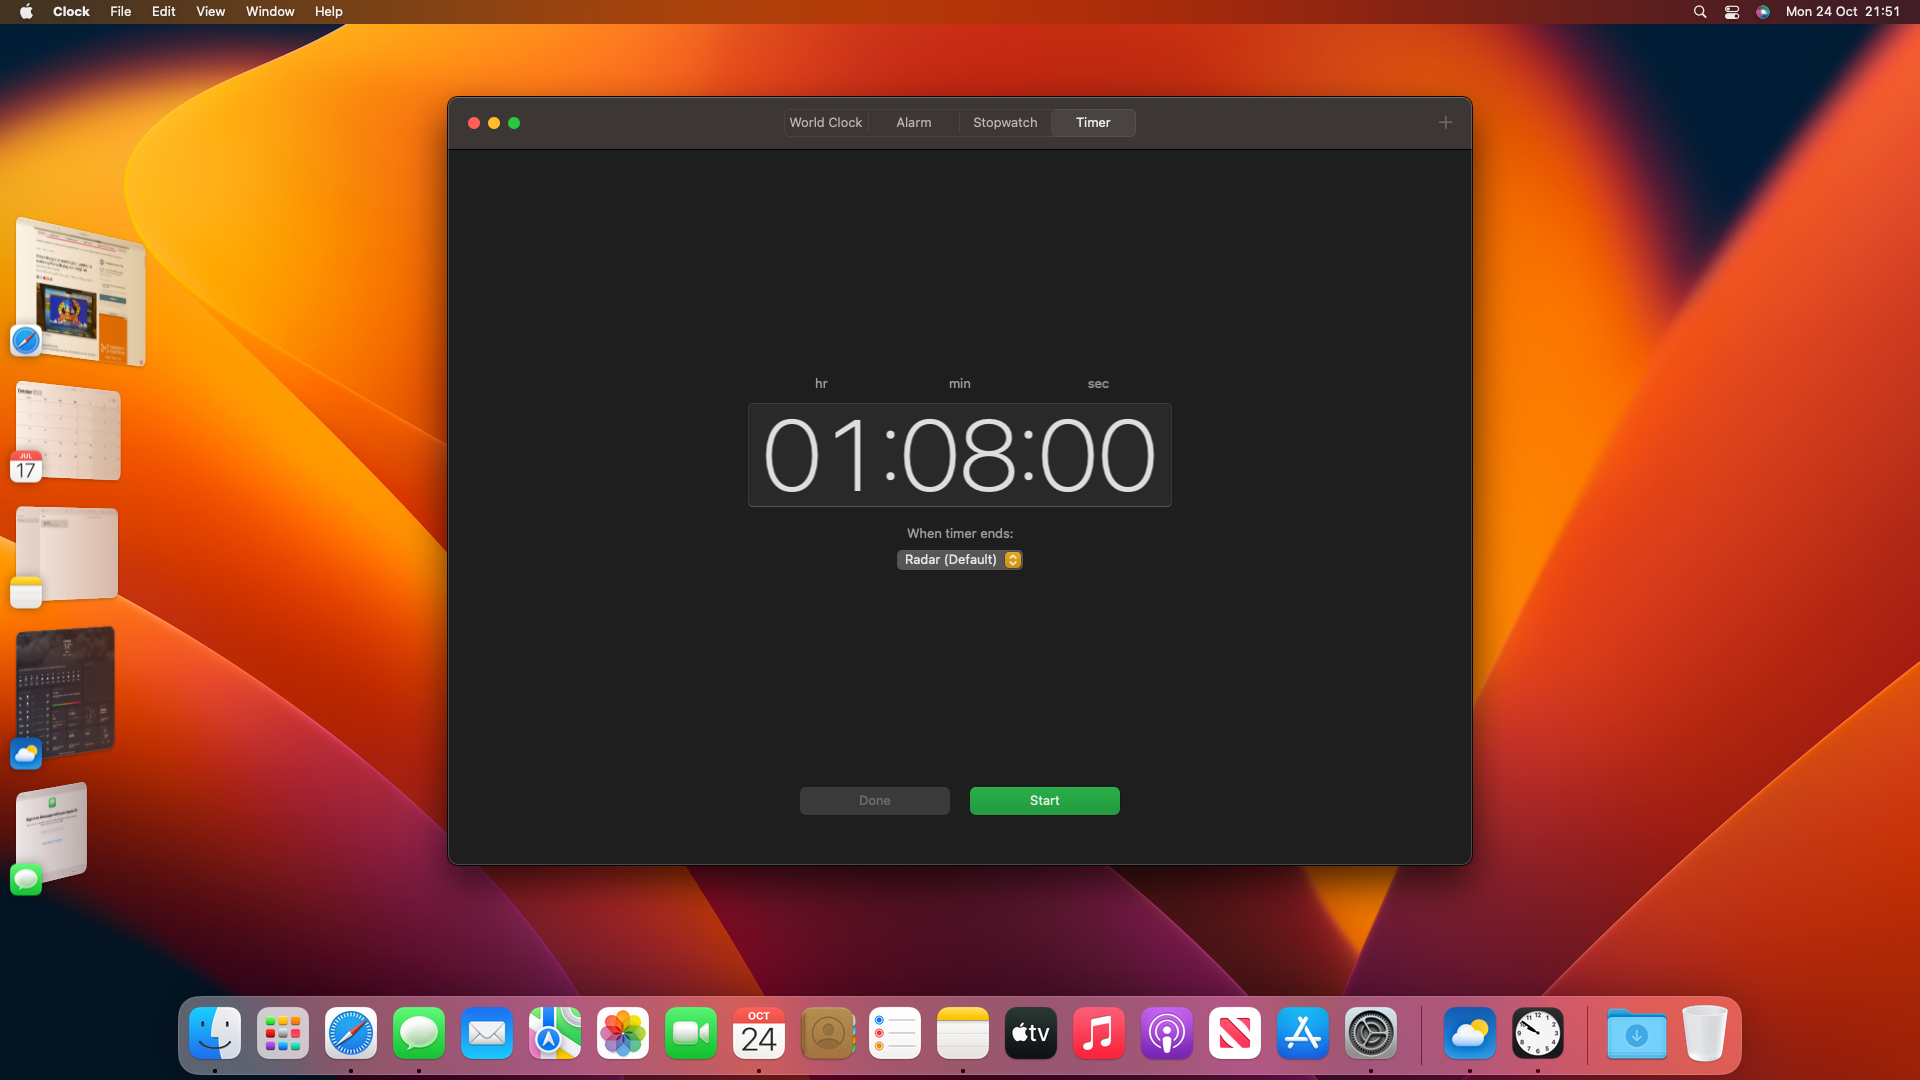Open Safari from the Dock
Screen dimensions: 1920x1080
click(x=349, y=1033)
